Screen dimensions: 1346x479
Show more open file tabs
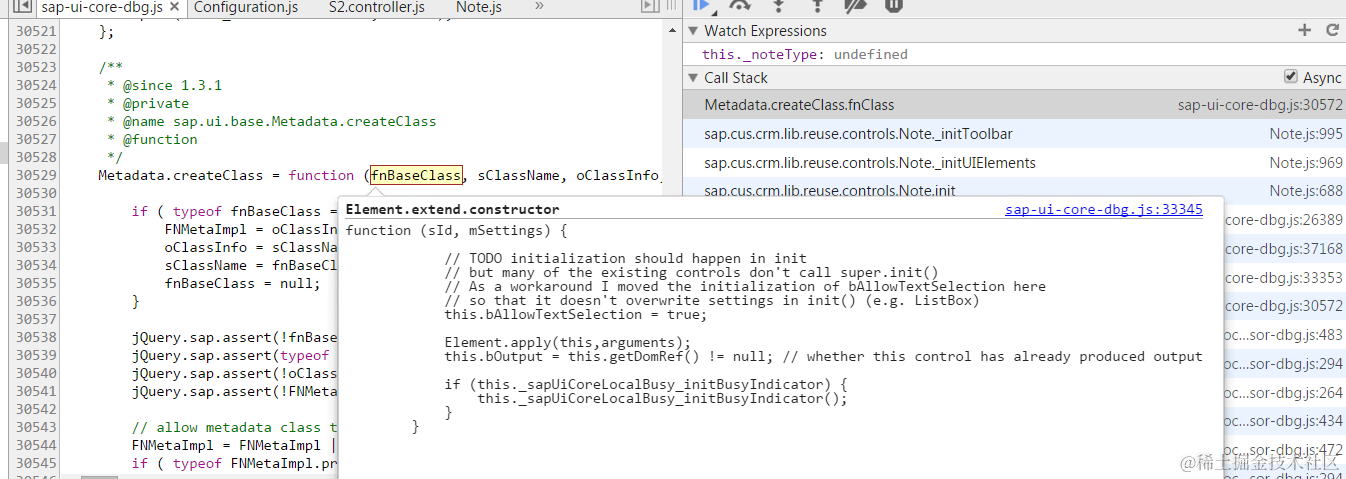tap(539, 7)
